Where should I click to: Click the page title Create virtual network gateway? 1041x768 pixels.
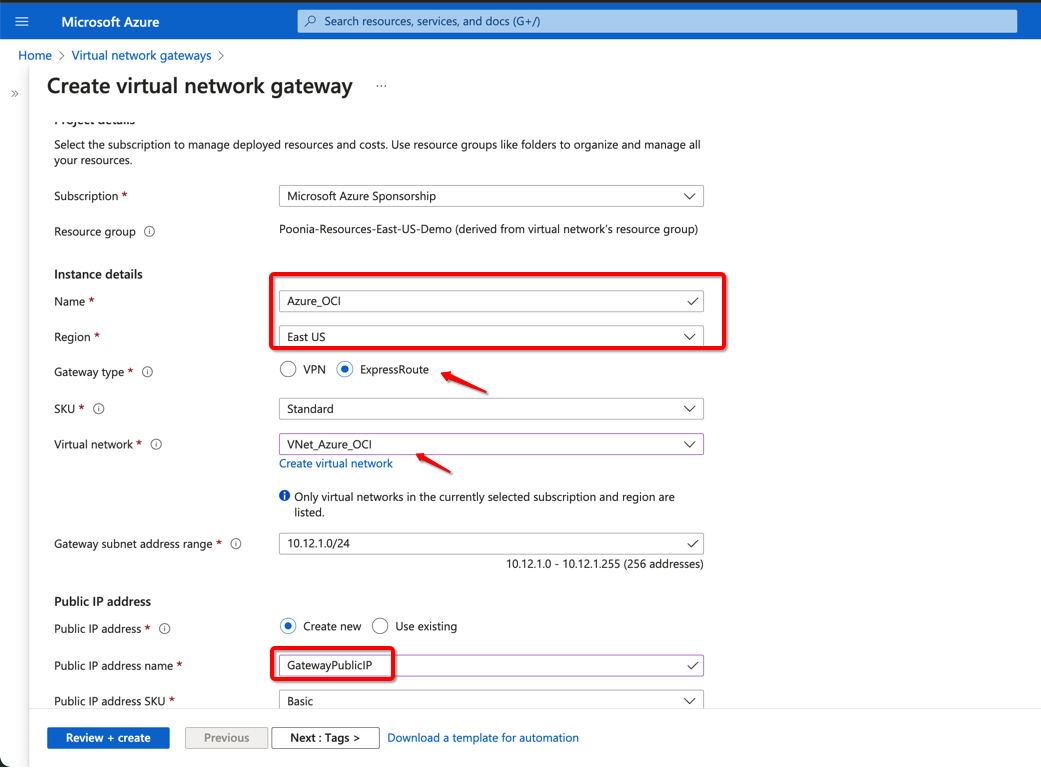(x=200, y=86)
